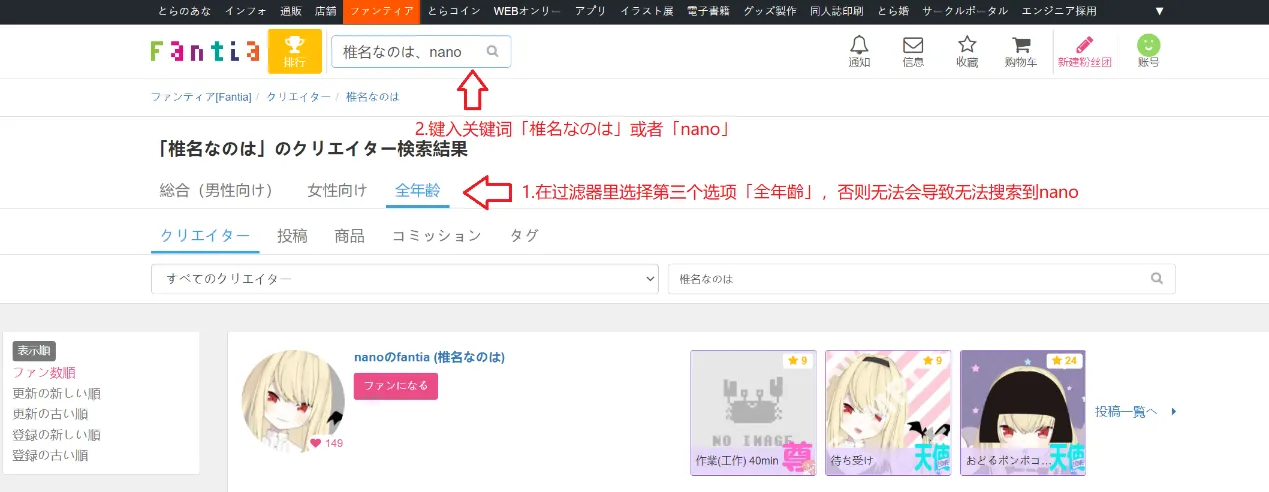Open ファンティア in top bar

pyautogui.click(x=382, y=11)
